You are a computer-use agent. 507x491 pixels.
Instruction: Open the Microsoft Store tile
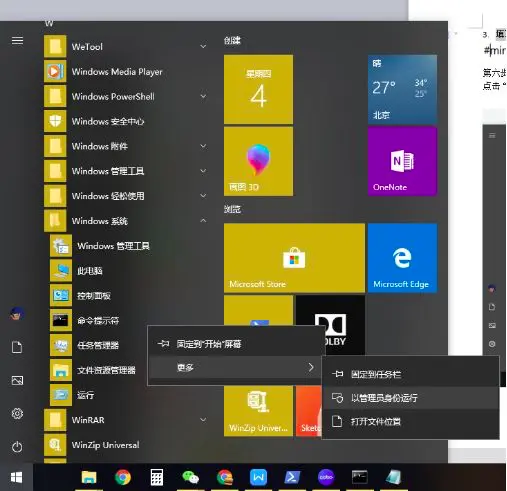294,258
